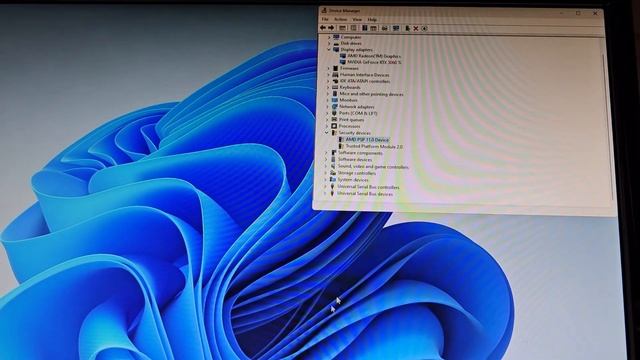This screenshot has width=640, height=360.
Task: Click the Keyboards category icon
Action: pos(335,87)
